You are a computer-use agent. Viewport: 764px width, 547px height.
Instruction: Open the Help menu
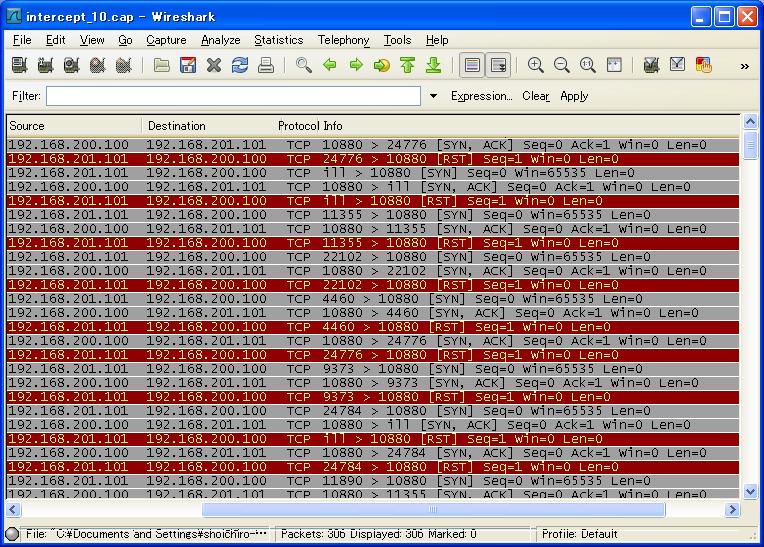click(437, 40)
